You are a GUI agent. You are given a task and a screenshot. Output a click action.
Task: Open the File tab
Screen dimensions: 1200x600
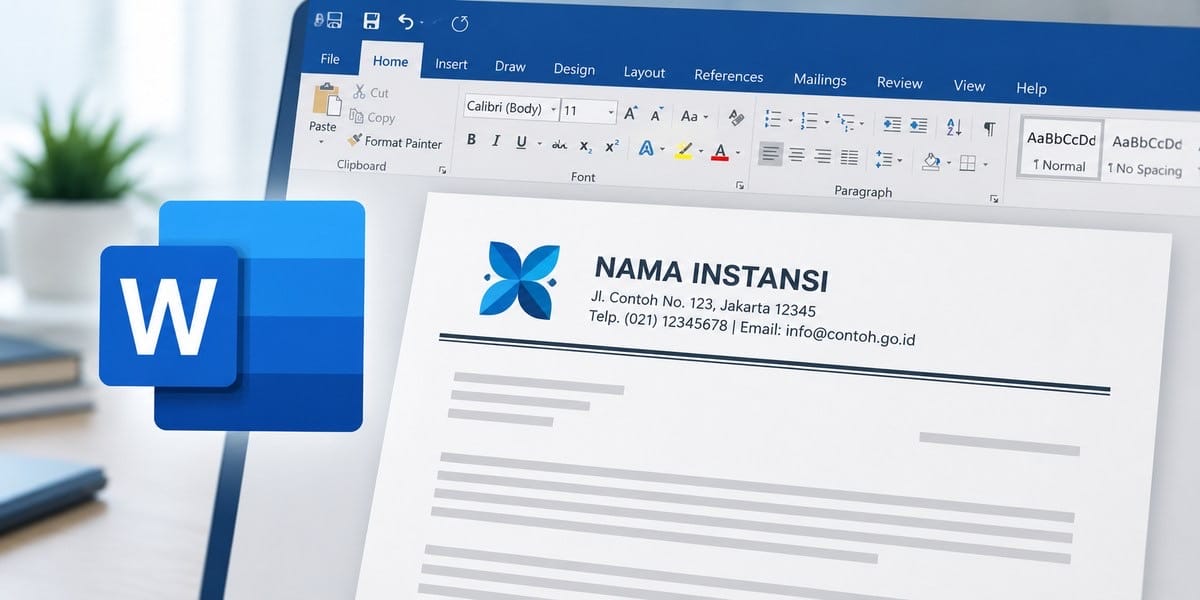(330, 59)
